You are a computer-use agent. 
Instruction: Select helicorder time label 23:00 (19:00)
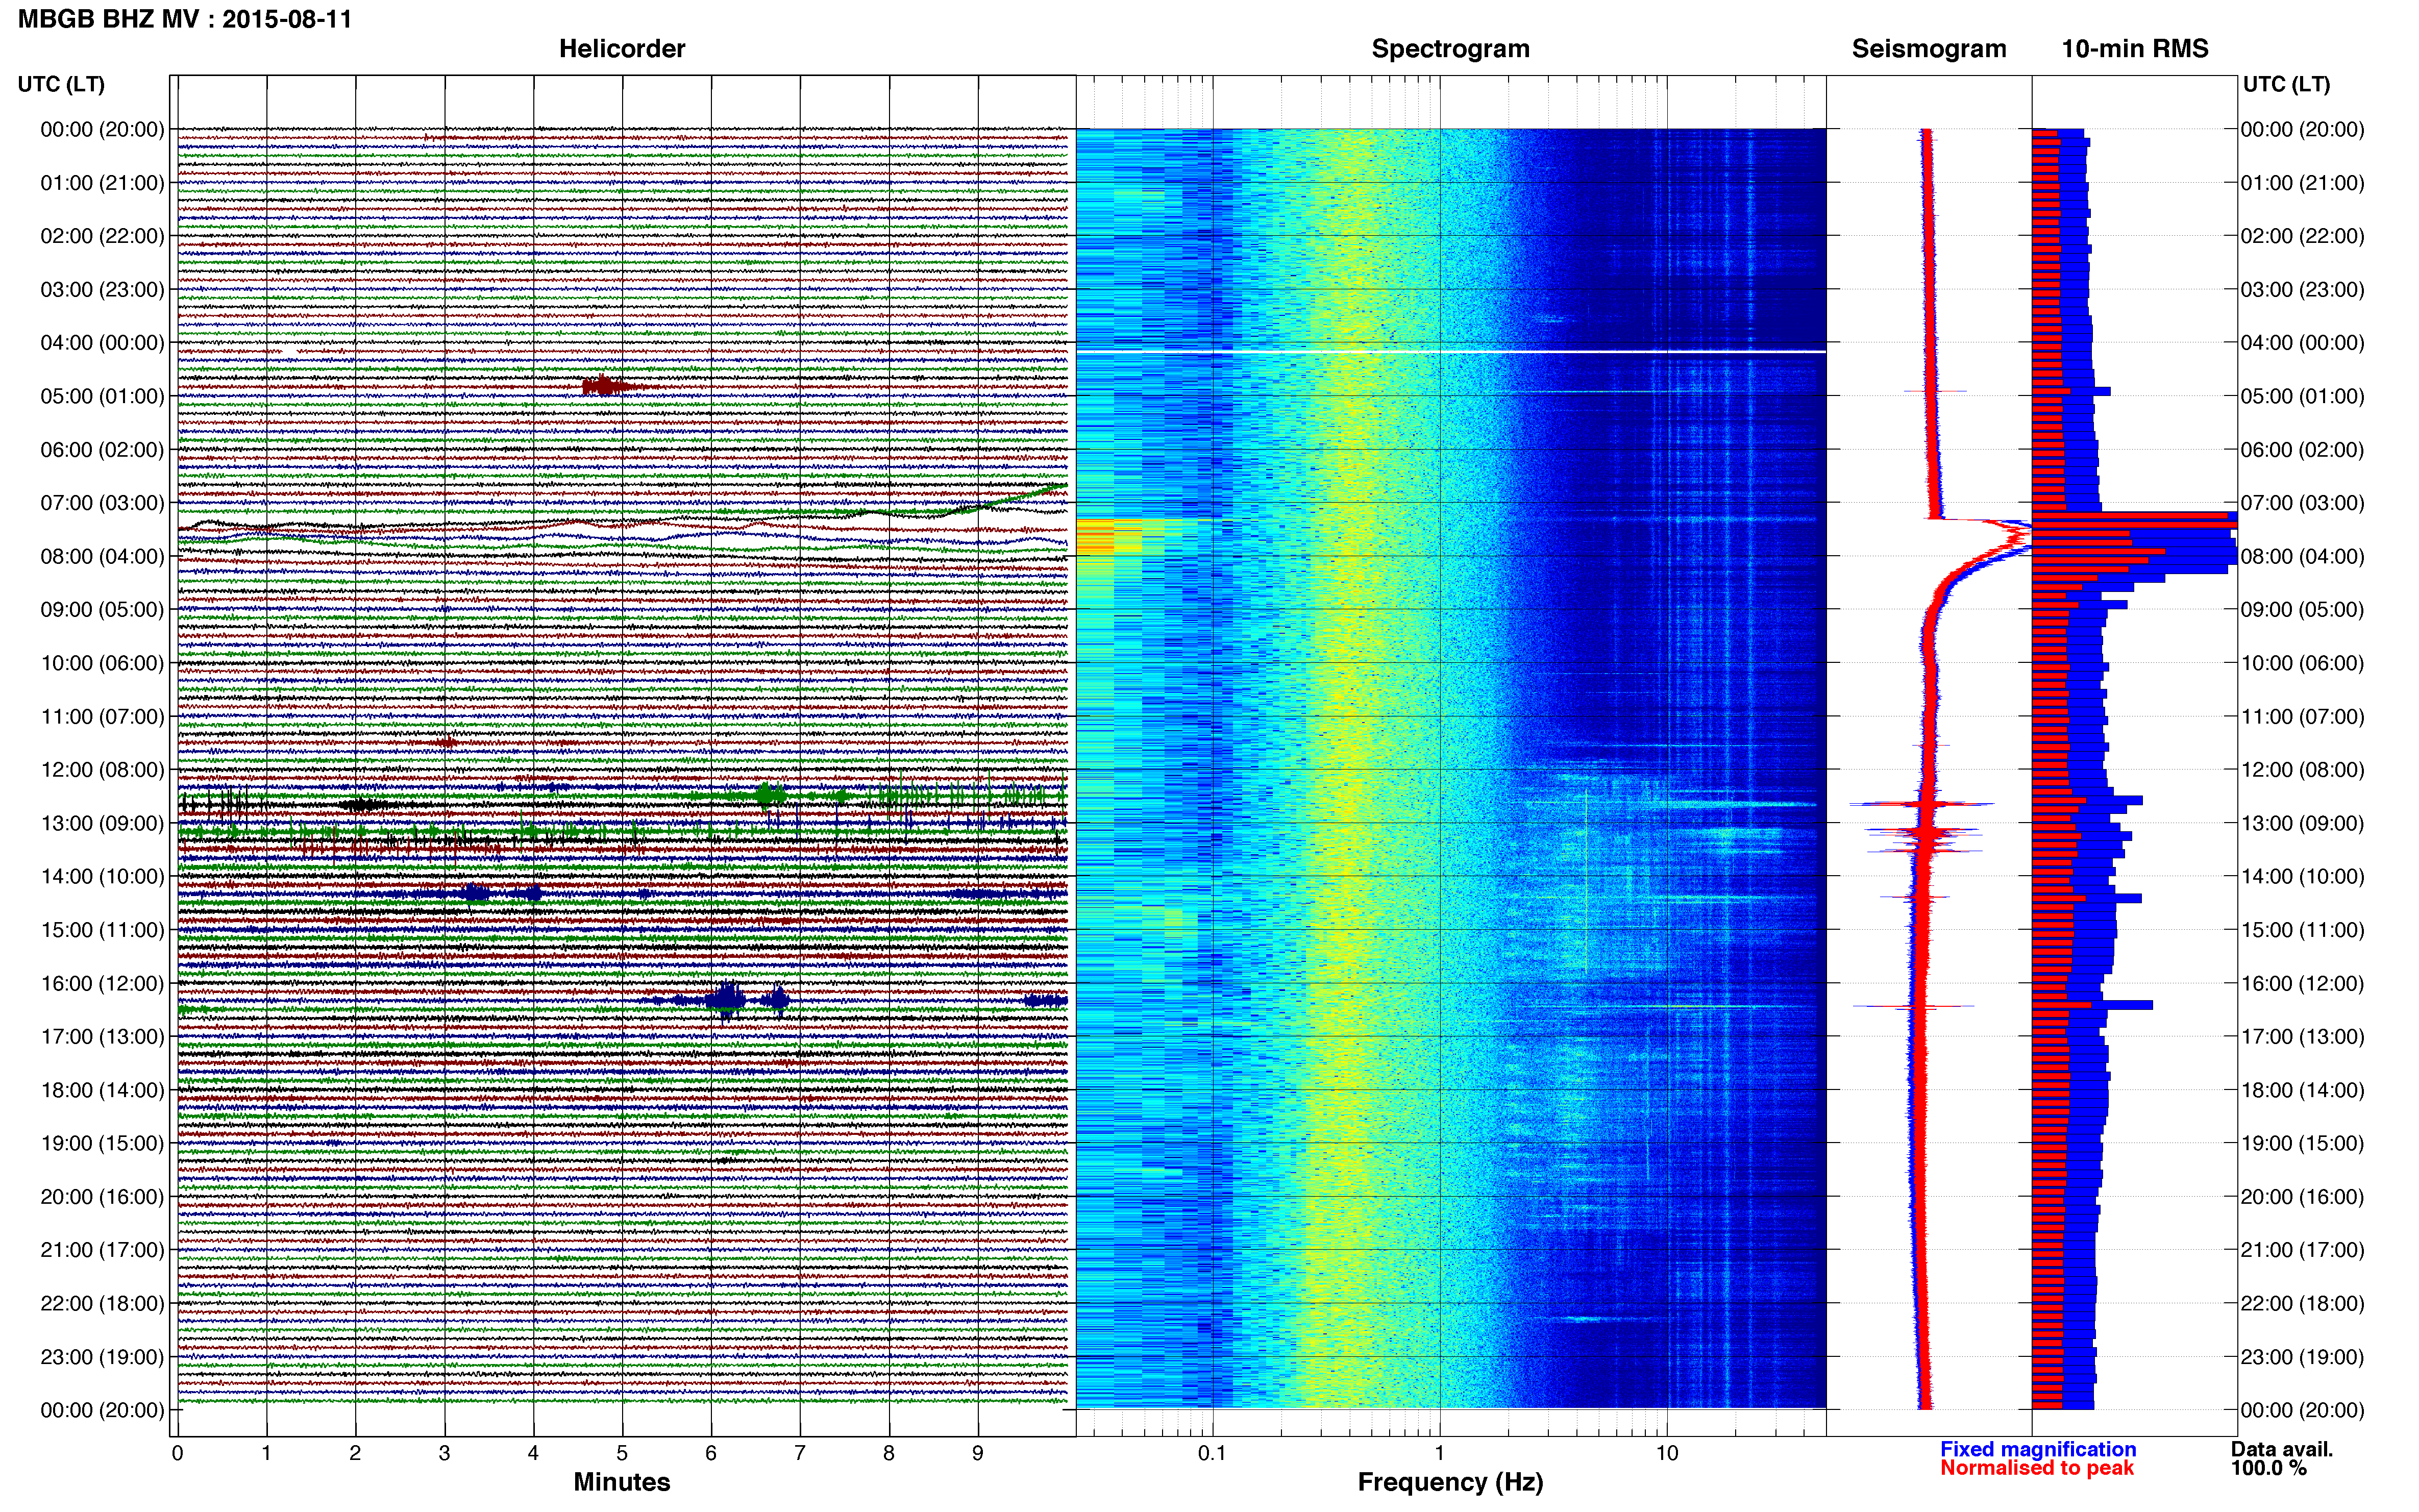click(x=102, y=1357)
